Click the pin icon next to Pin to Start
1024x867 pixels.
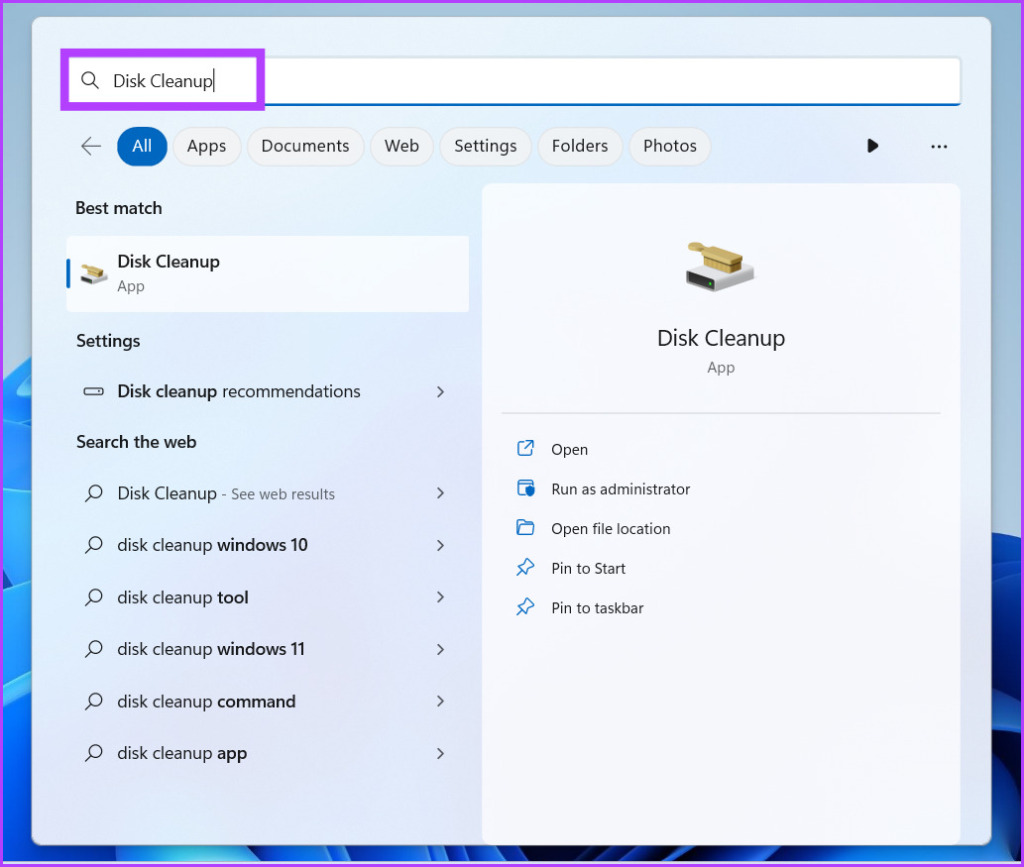(x=526, y=567)
